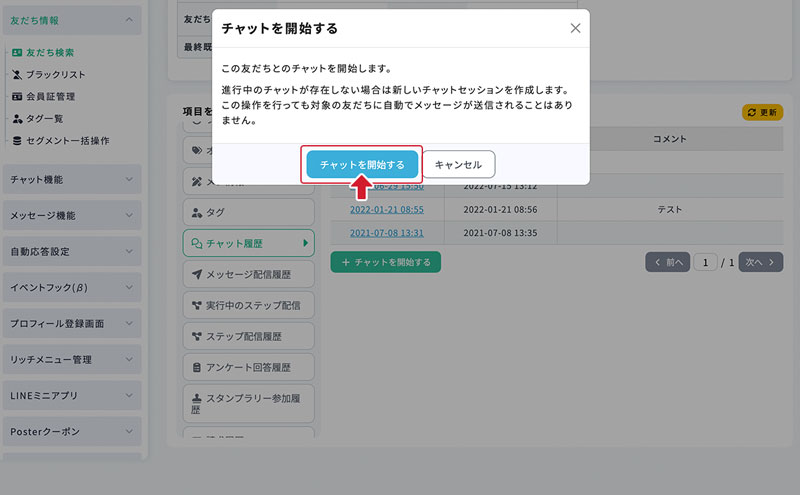This screenshot has height=495, width=800.
Task: Switch to メッセージ配信履歴 tab
Action: point(248,273)
